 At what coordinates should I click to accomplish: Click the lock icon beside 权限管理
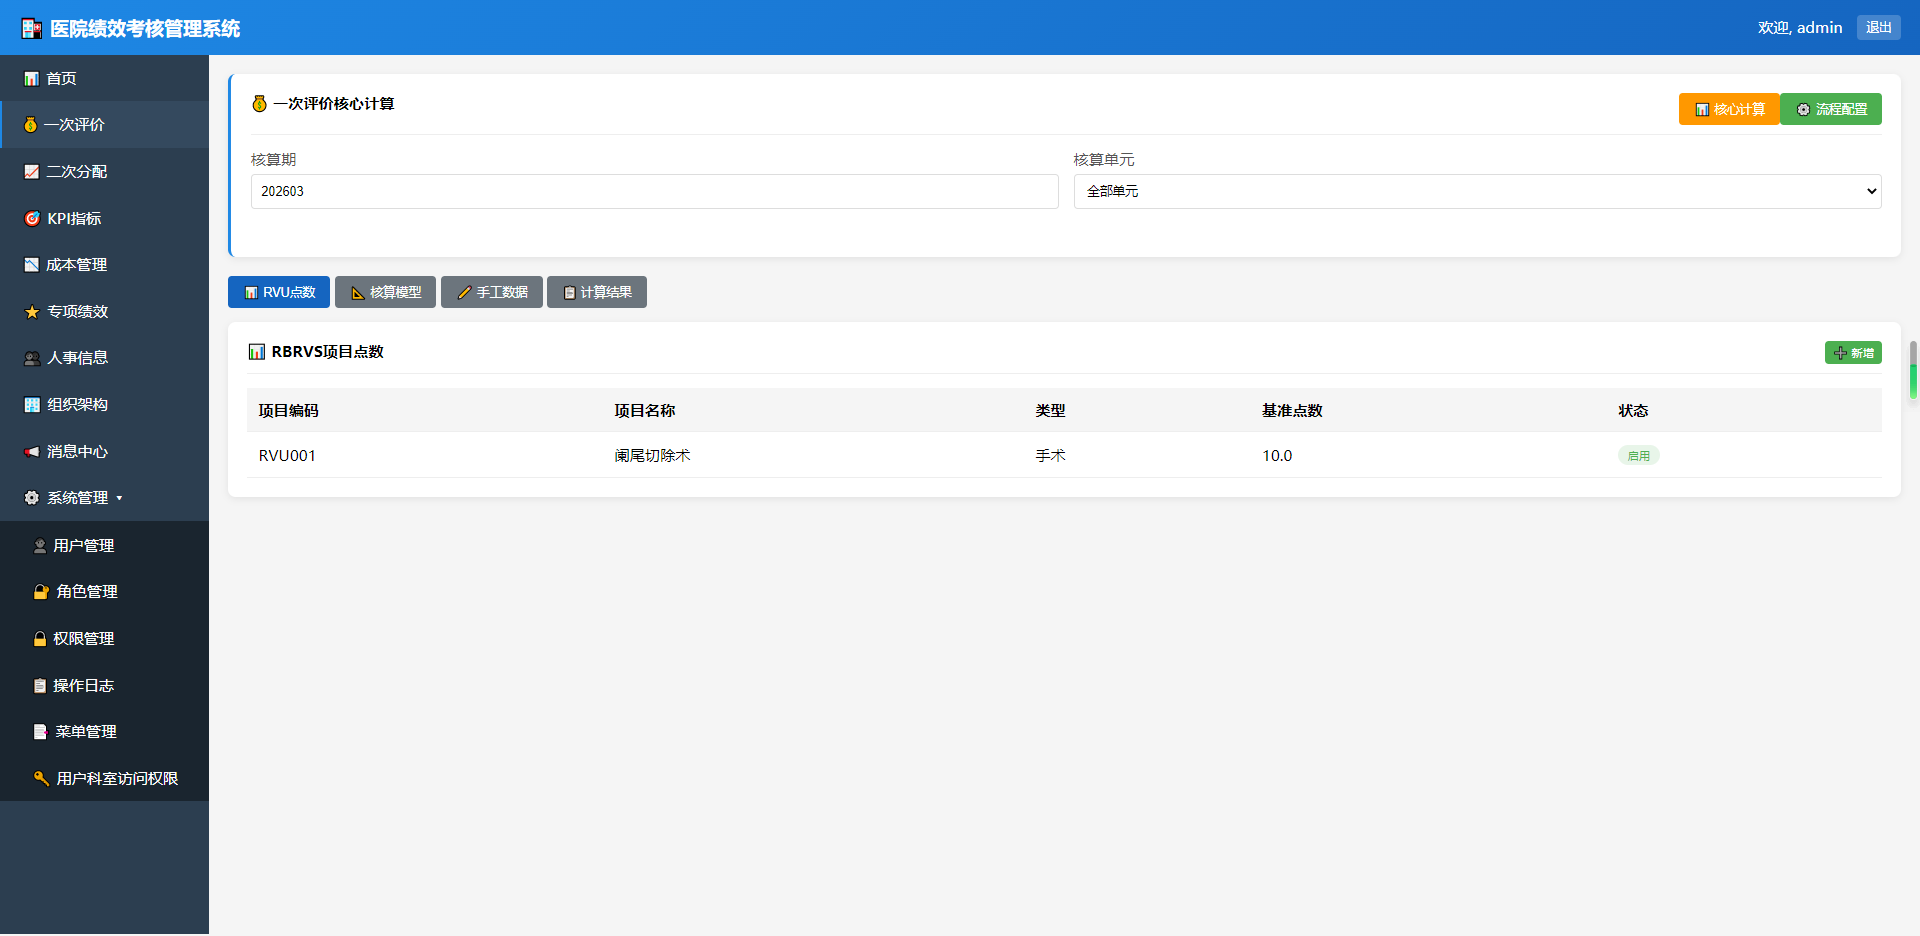[x=40, y=639]
